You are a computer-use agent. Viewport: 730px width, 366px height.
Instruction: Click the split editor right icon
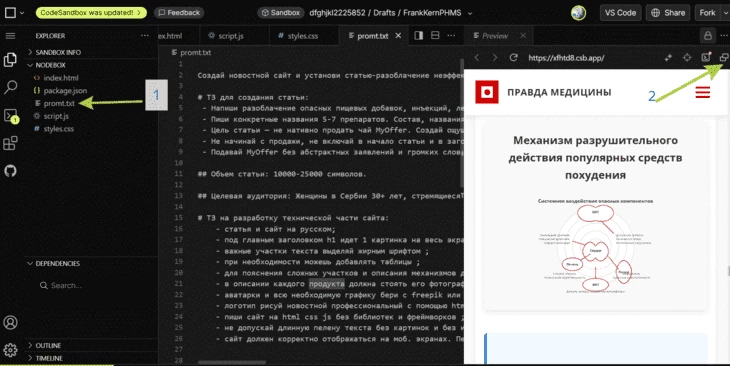click(x=419, y=35)
